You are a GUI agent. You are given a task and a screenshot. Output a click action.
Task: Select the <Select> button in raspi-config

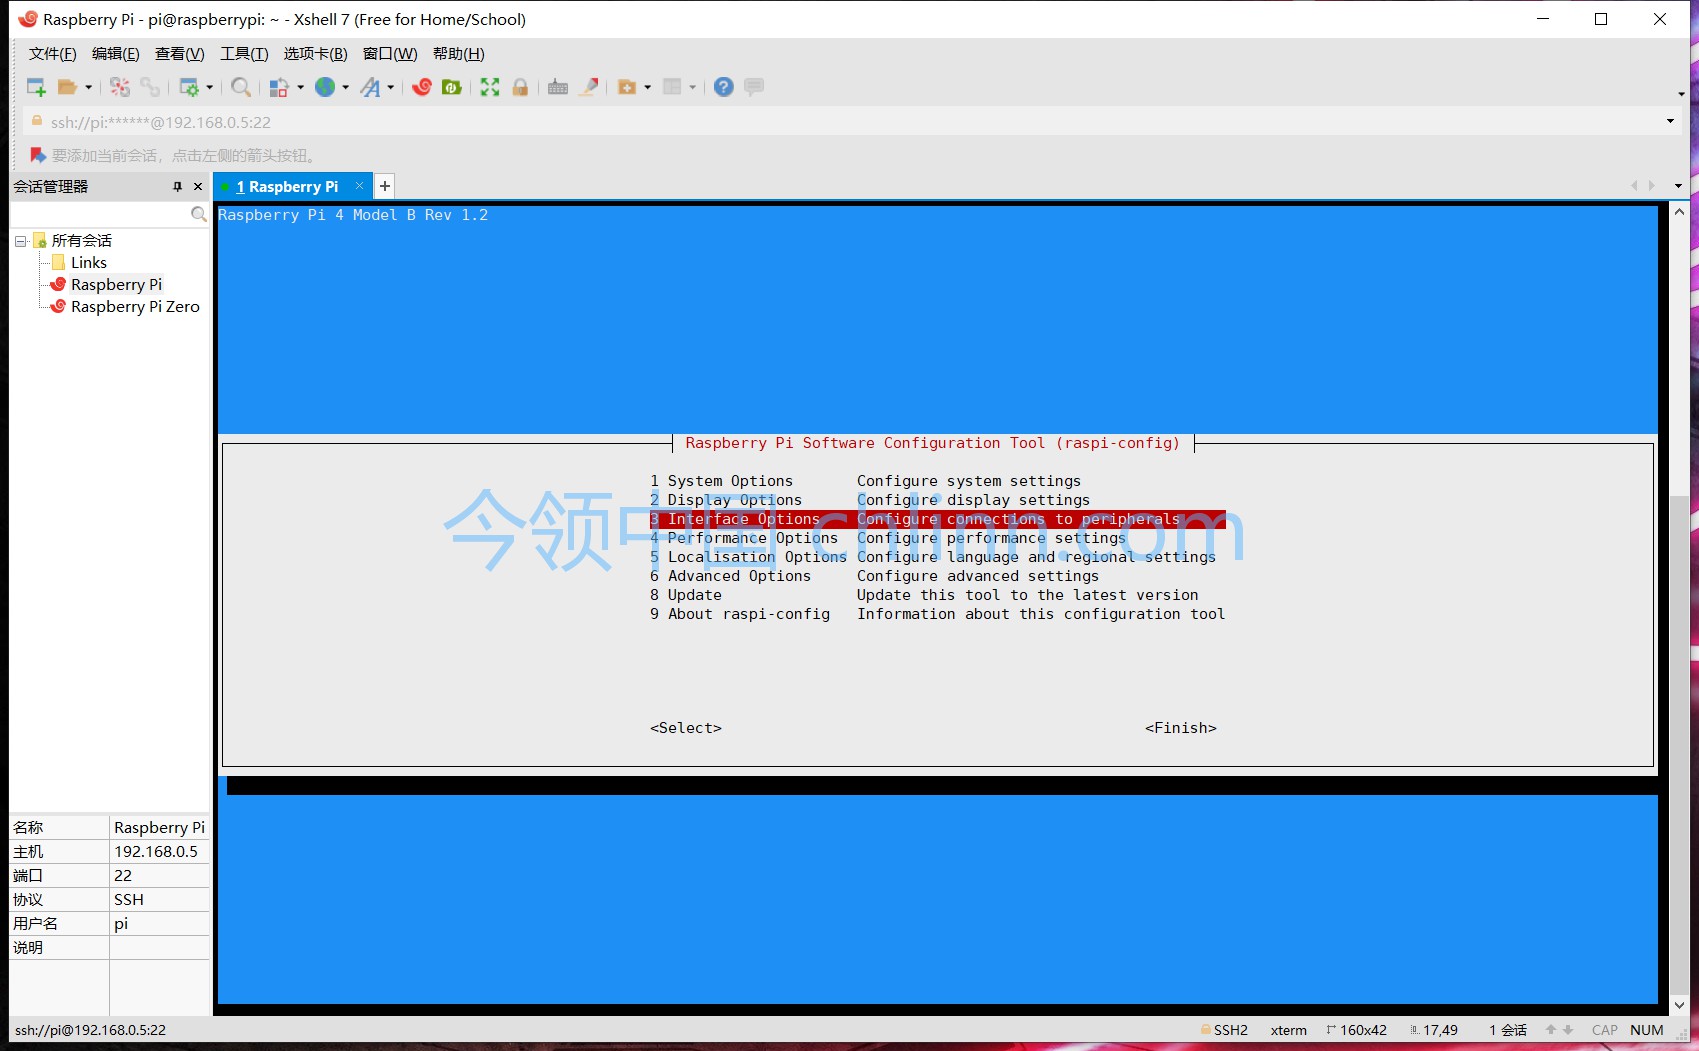(x=686, y=728)
